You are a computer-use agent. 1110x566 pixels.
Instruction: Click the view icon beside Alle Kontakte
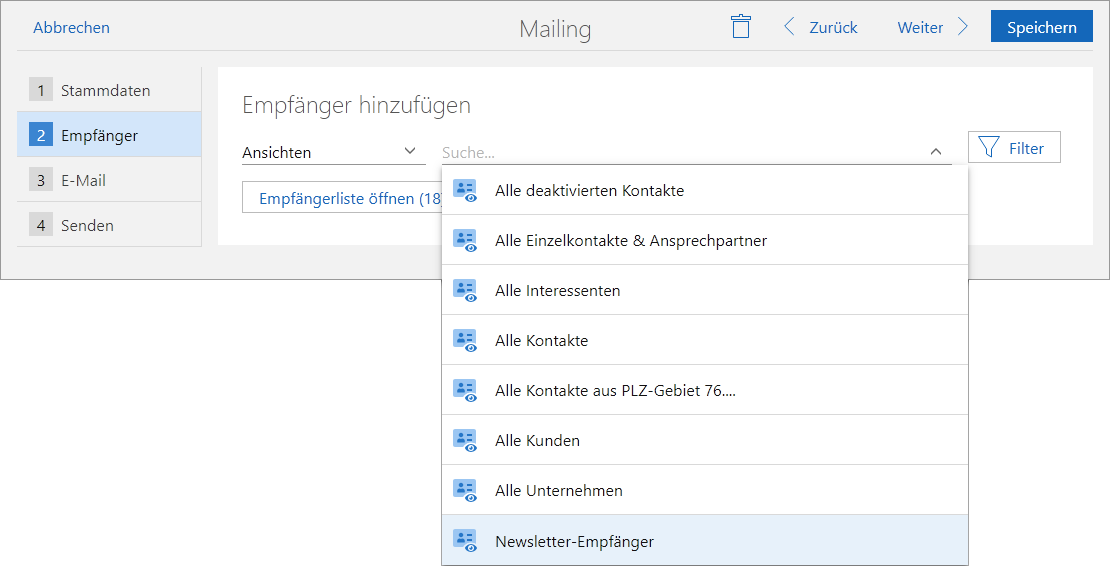(x=464, y=340)
